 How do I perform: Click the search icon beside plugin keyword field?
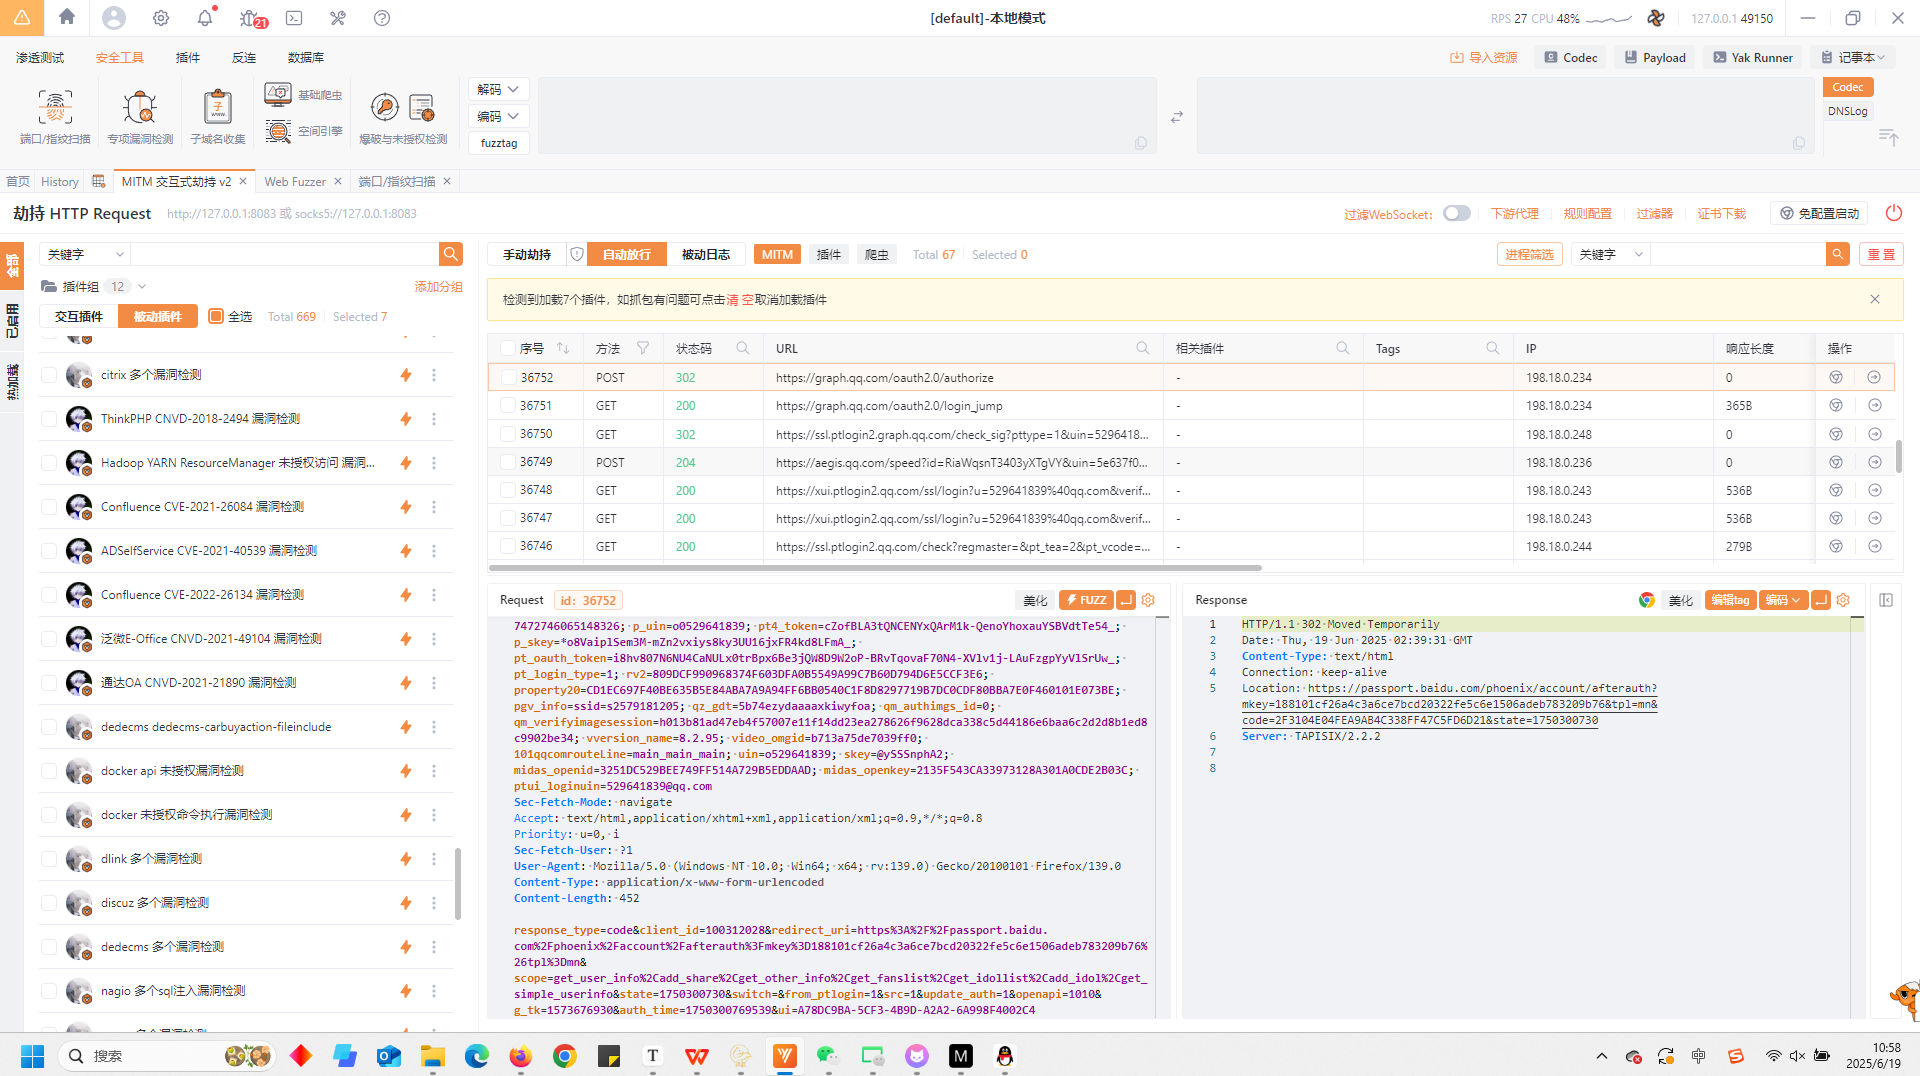tap(451, 254)
